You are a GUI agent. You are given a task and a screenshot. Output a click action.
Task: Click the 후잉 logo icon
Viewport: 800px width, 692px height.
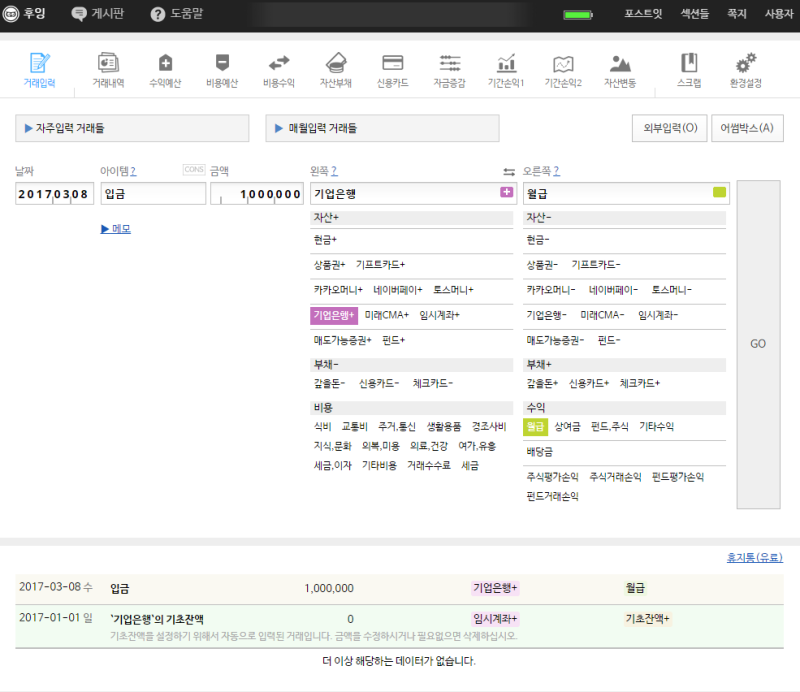click(x=11, y=14)
